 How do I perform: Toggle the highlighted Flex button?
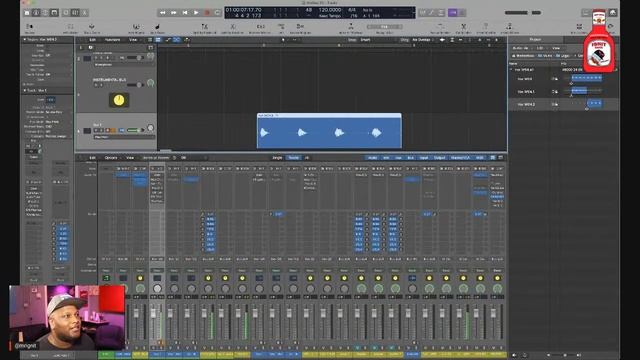[176, 40]
